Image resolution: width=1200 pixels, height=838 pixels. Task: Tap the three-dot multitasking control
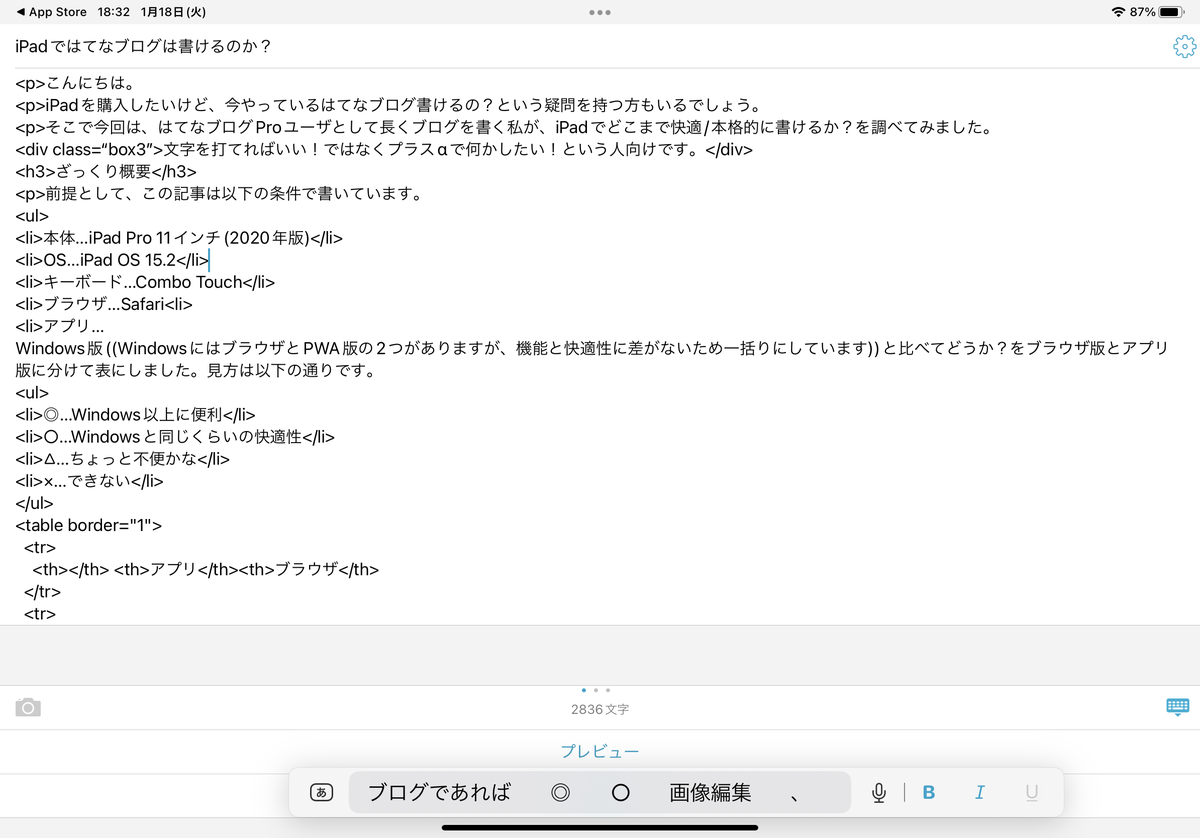(x=599, y=12)
